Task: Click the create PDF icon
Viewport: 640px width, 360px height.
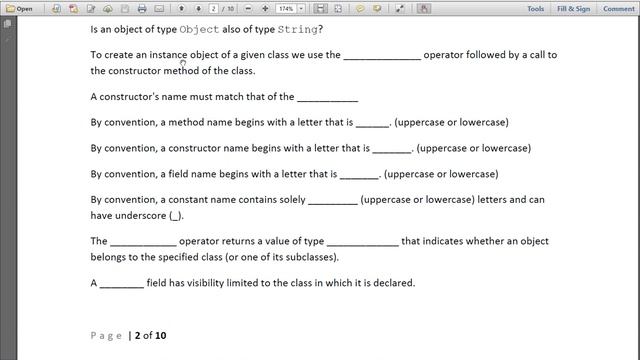Action: 73,9
